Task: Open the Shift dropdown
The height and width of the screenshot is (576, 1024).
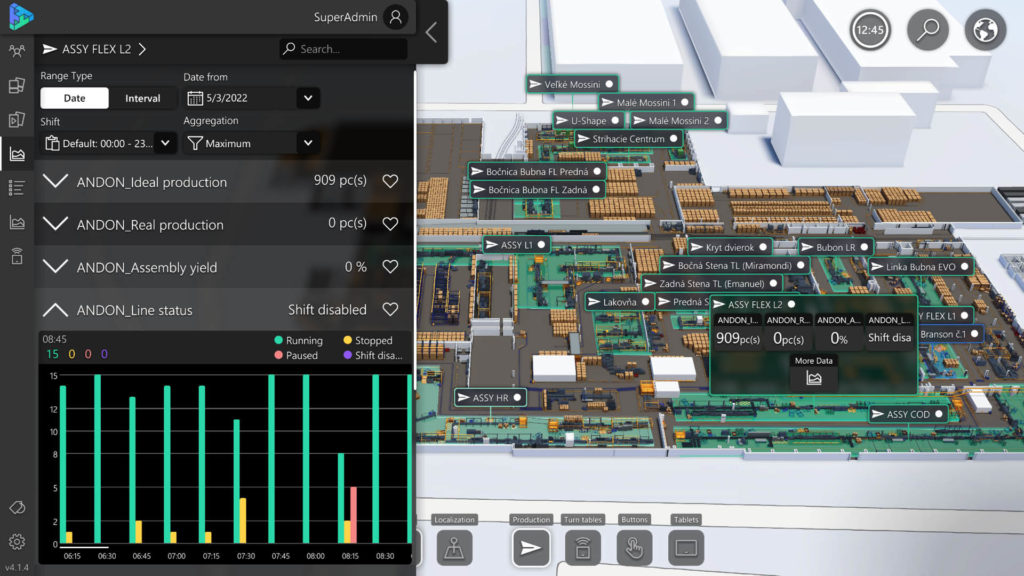Action: [x=109, y=143]
